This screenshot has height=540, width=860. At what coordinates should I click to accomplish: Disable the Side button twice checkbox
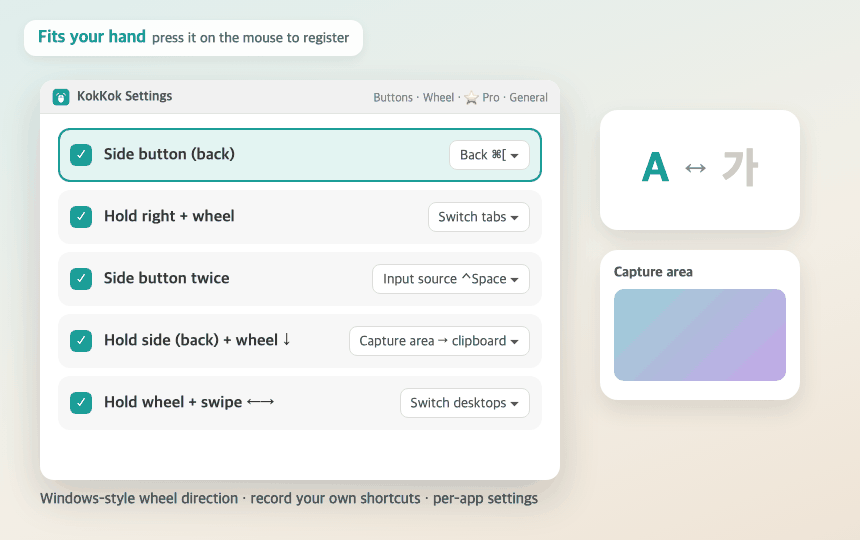click(81, 278)
